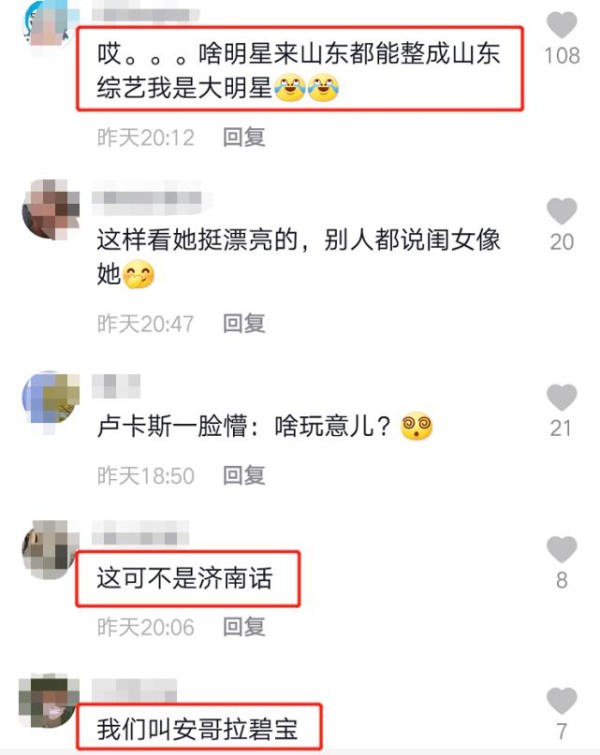Tap 回复 under the 昨天18:50 comment
This screenshot has height=755, width=600.
coord(244,475)
